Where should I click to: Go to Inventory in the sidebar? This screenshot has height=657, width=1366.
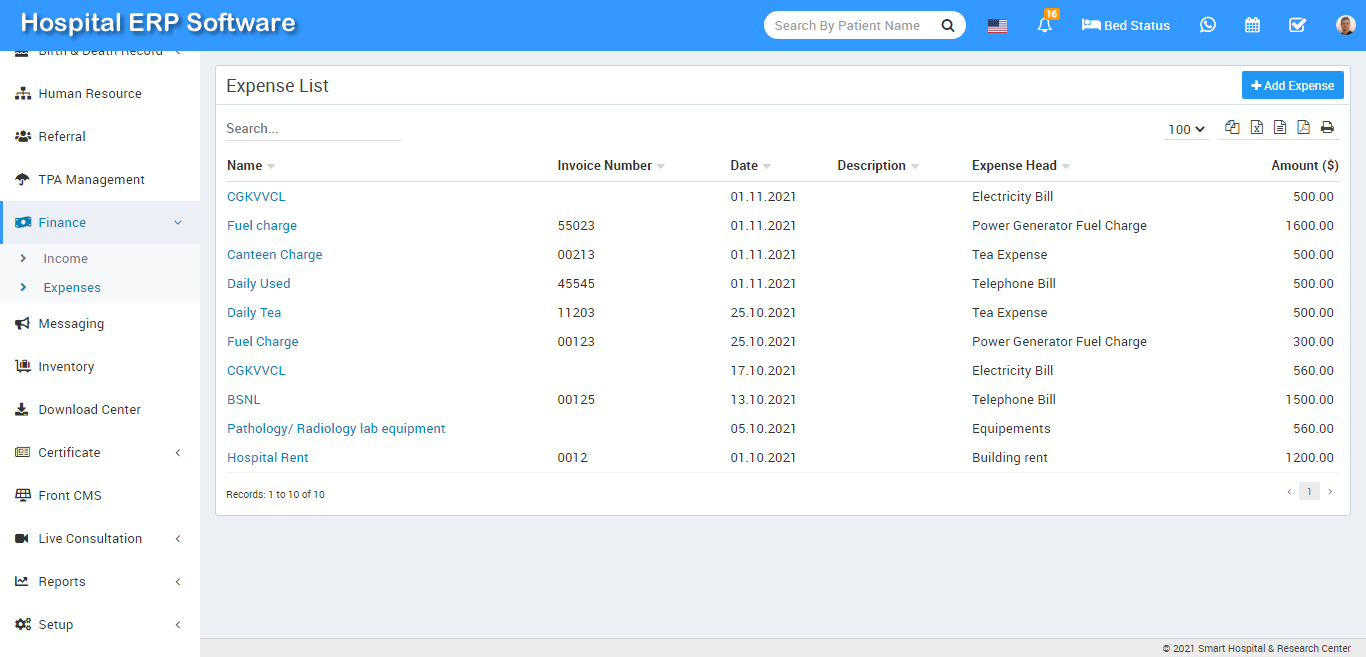click(66, 366)
